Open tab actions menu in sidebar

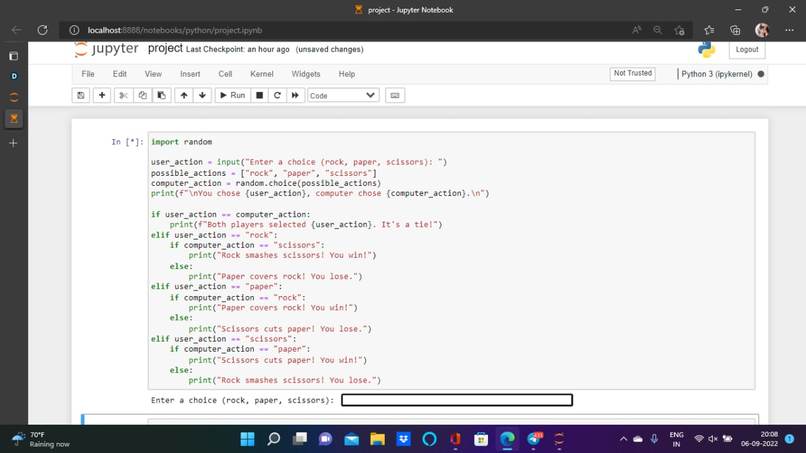click(x=14, y=56)
